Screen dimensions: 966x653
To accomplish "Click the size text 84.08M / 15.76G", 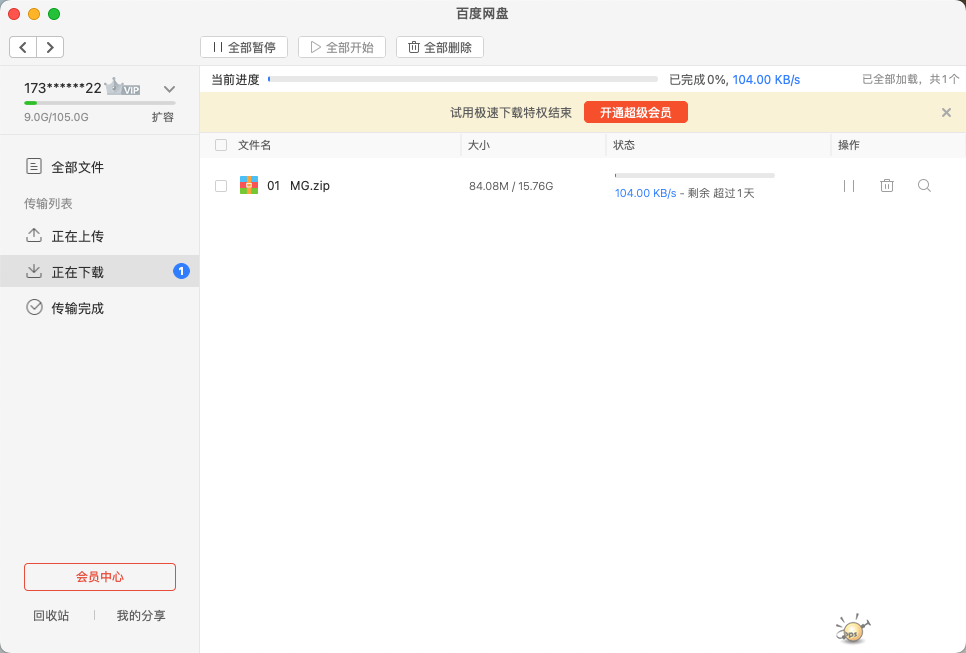I will click(511, 186).
